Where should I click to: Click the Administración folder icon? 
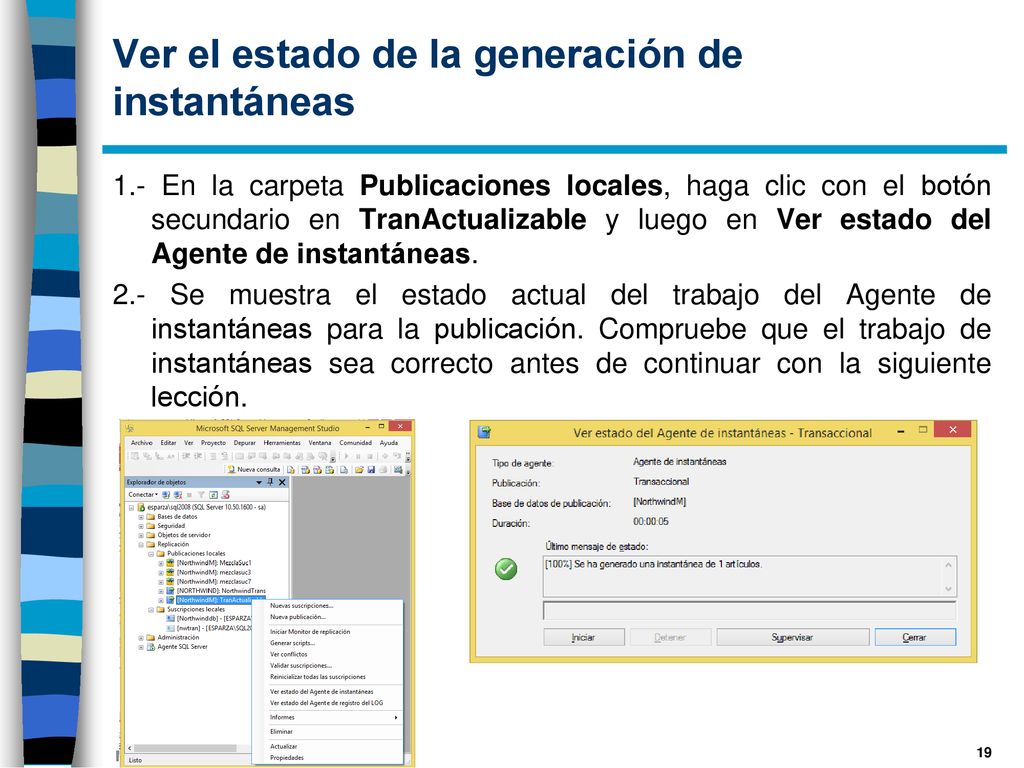pos(150,637)
